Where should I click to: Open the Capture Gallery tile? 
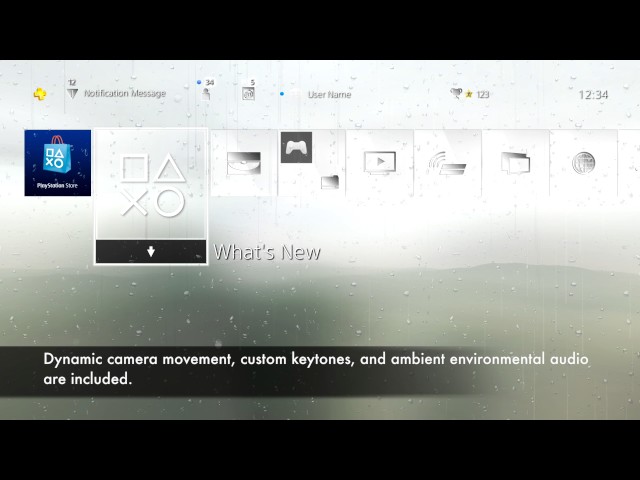tap(516, 163)
